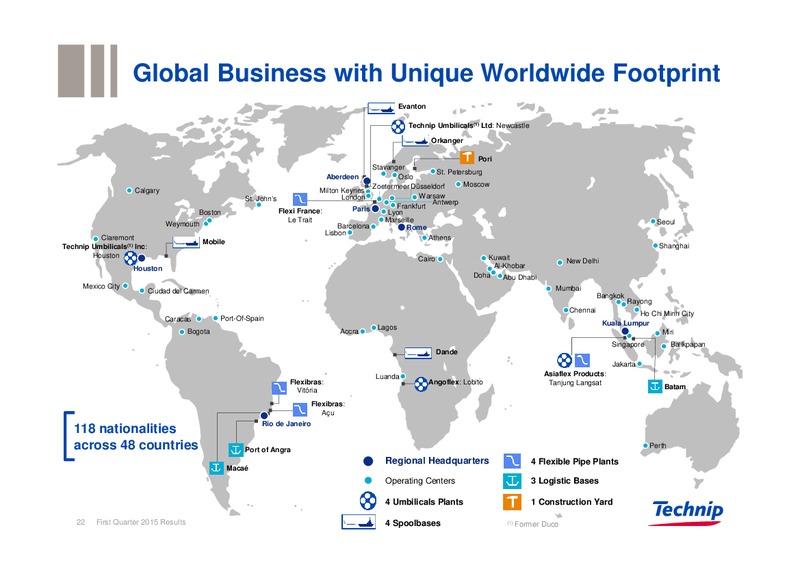Click the 'Chennai' city label

[x=582, y=310]
